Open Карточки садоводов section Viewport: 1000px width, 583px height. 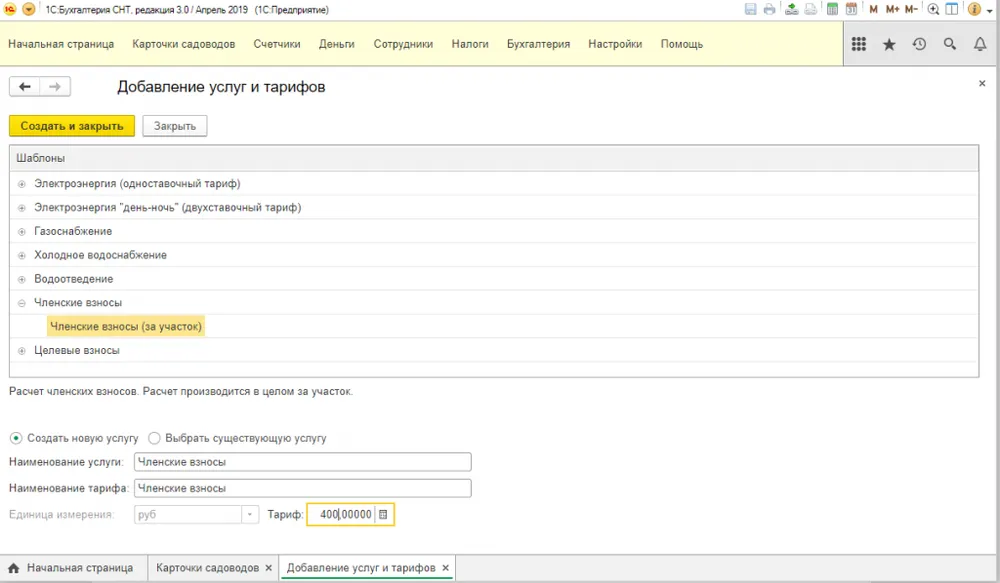184,44
